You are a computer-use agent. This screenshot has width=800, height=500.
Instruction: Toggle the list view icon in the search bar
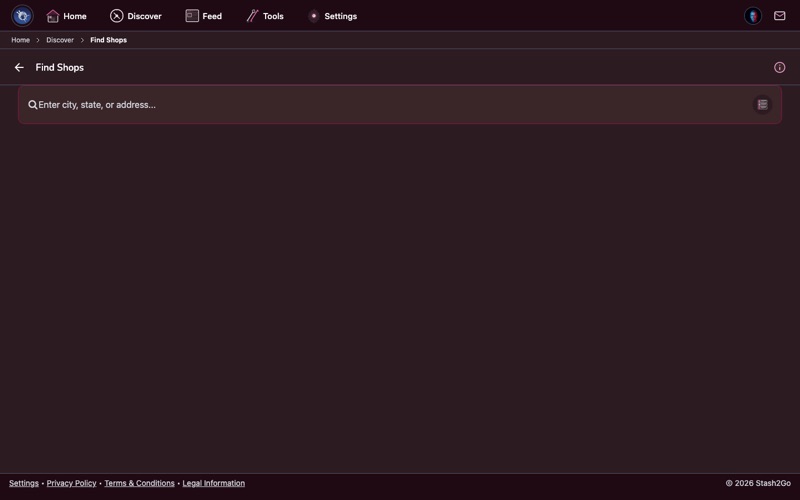(x=762, y=105)
